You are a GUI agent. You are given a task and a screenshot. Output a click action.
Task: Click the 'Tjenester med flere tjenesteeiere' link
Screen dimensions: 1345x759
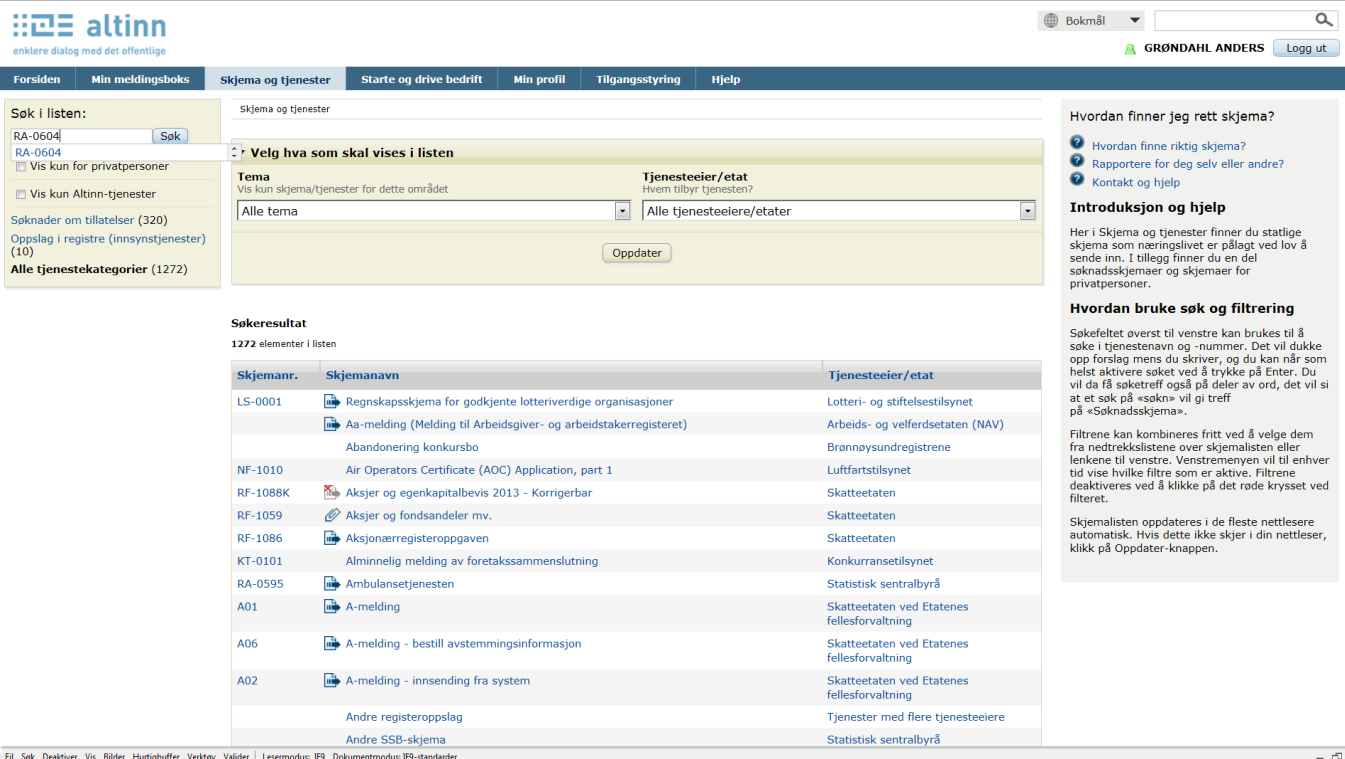click(x=916, y=717)
